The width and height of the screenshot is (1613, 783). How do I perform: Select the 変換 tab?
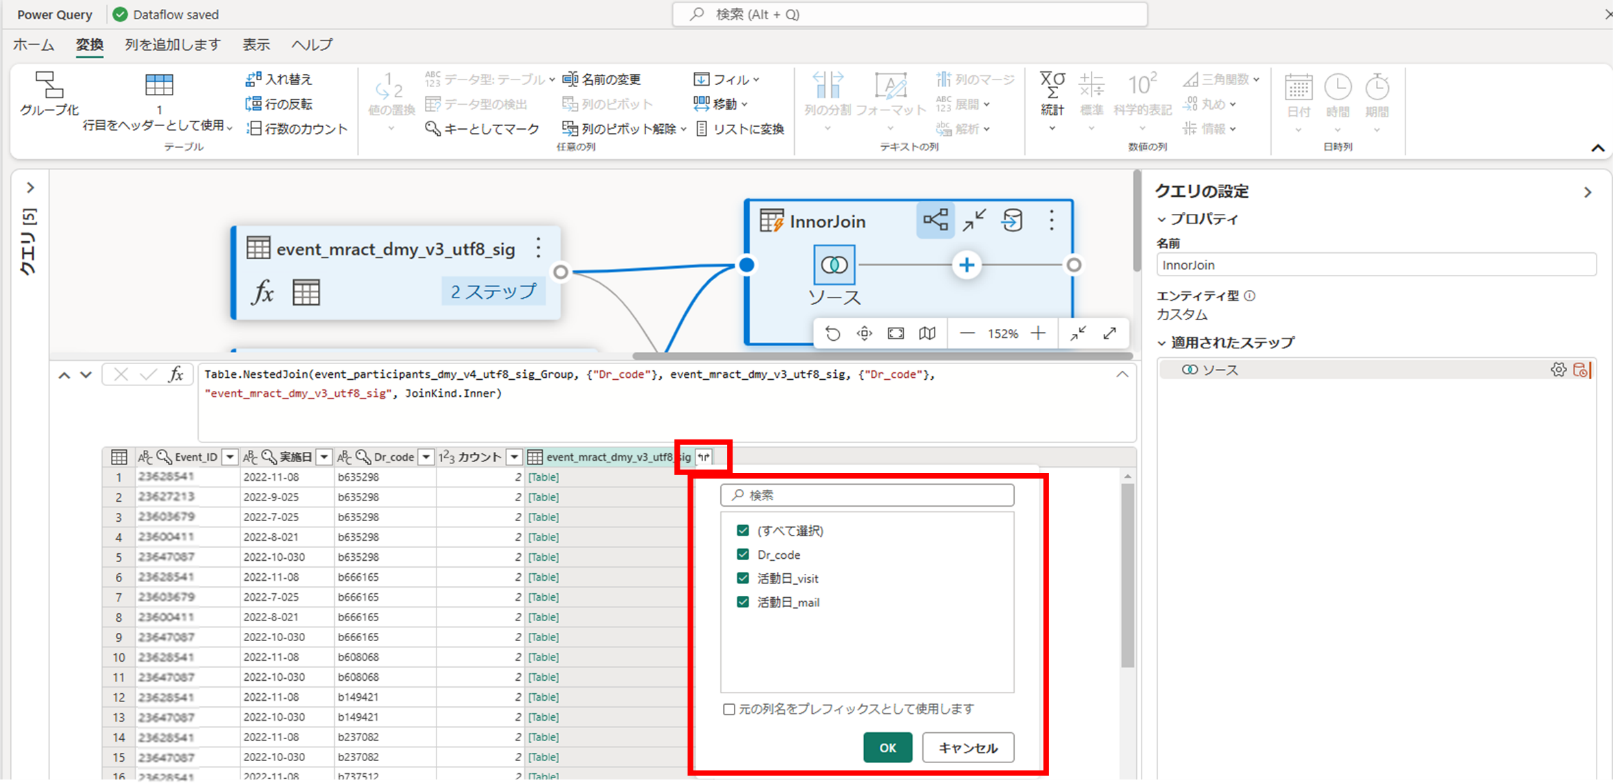tap(90, 45)
